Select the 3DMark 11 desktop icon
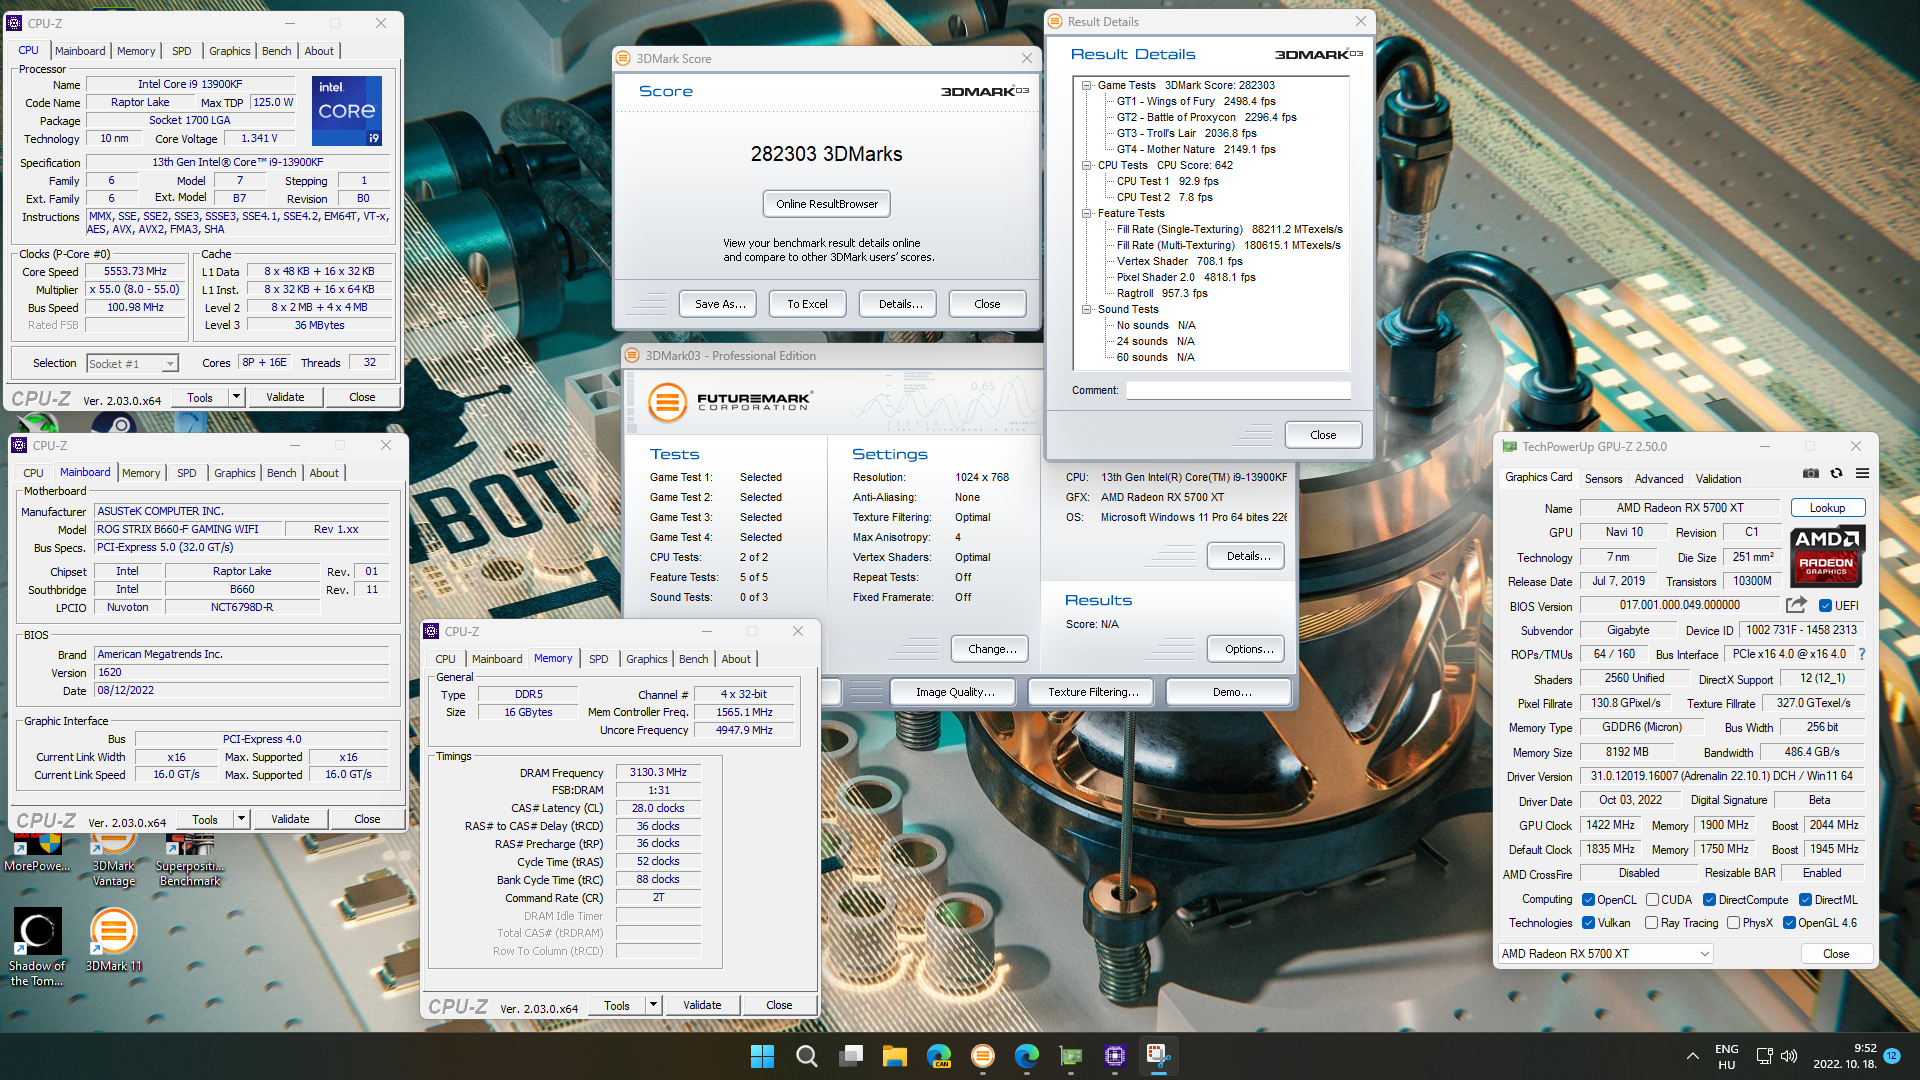Viewport: 1920px width, 1080px height. [113, 940]
